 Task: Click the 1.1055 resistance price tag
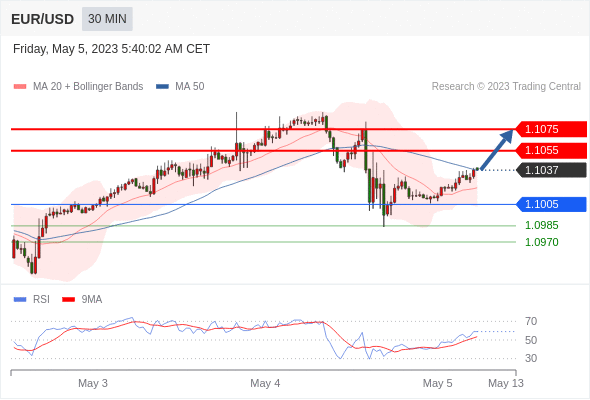(x=551, y=151)
